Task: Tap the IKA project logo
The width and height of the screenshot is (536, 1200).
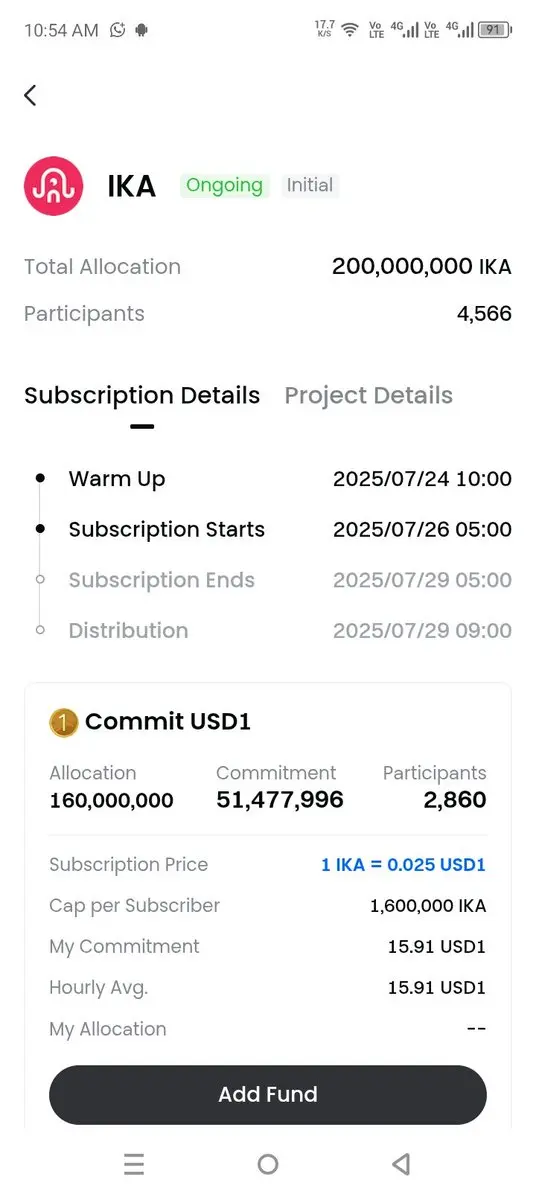Action: 54,186
